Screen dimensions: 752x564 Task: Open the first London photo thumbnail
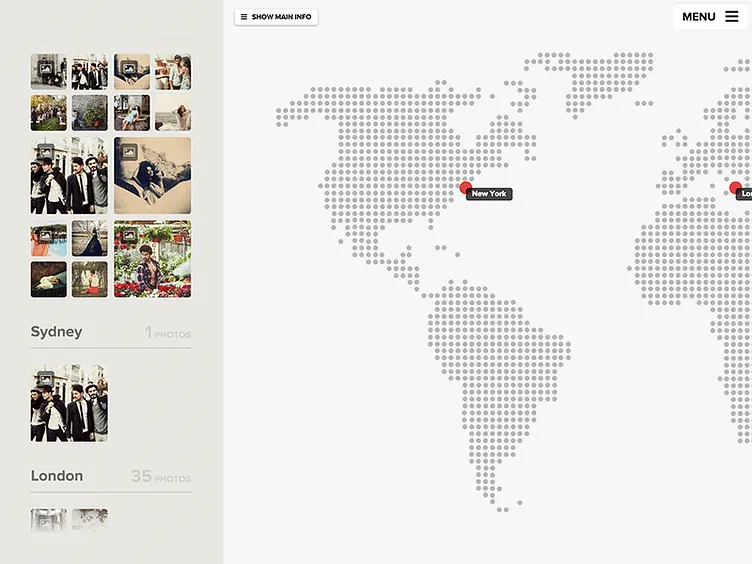pyautogui.click(x=49, y=519)
